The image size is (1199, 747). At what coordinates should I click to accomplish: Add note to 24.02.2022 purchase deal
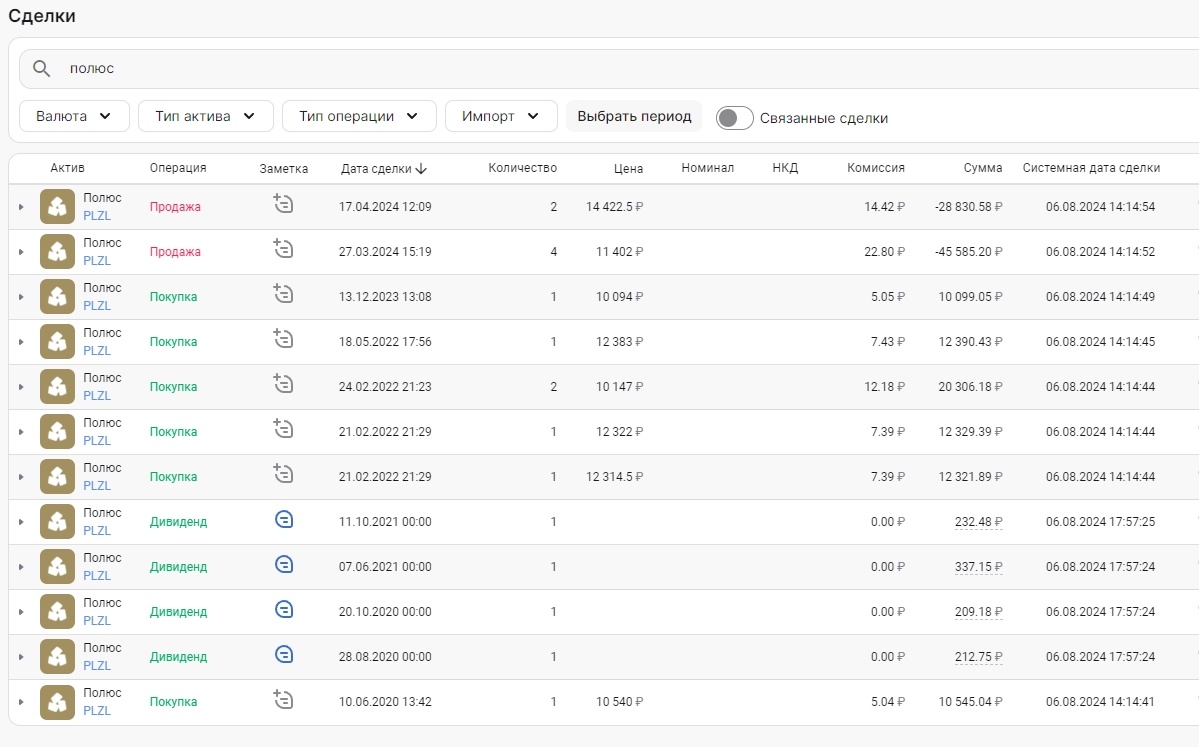point(283,384)
